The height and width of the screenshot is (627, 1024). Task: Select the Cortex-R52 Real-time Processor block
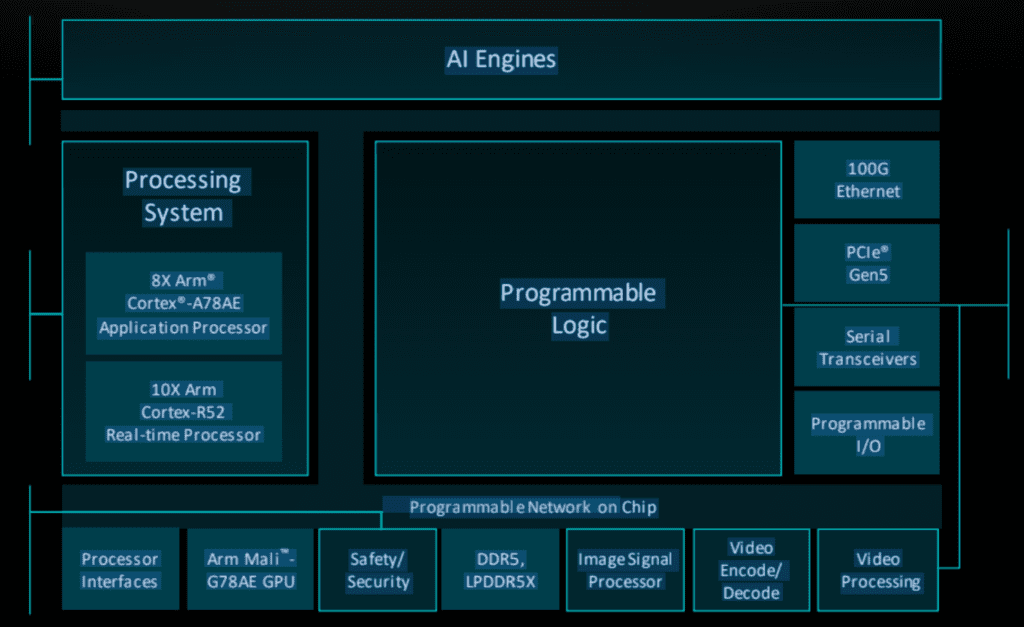click(183, 411)
